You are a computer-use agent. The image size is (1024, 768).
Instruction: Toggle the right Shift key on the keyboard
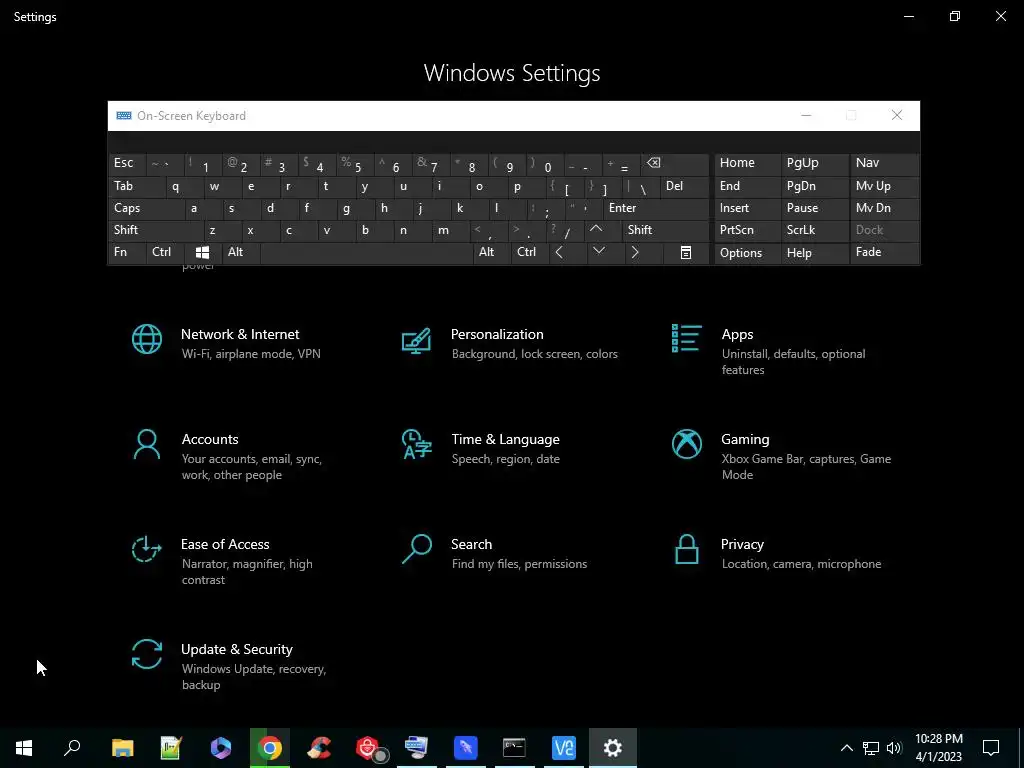coord(665,230)
